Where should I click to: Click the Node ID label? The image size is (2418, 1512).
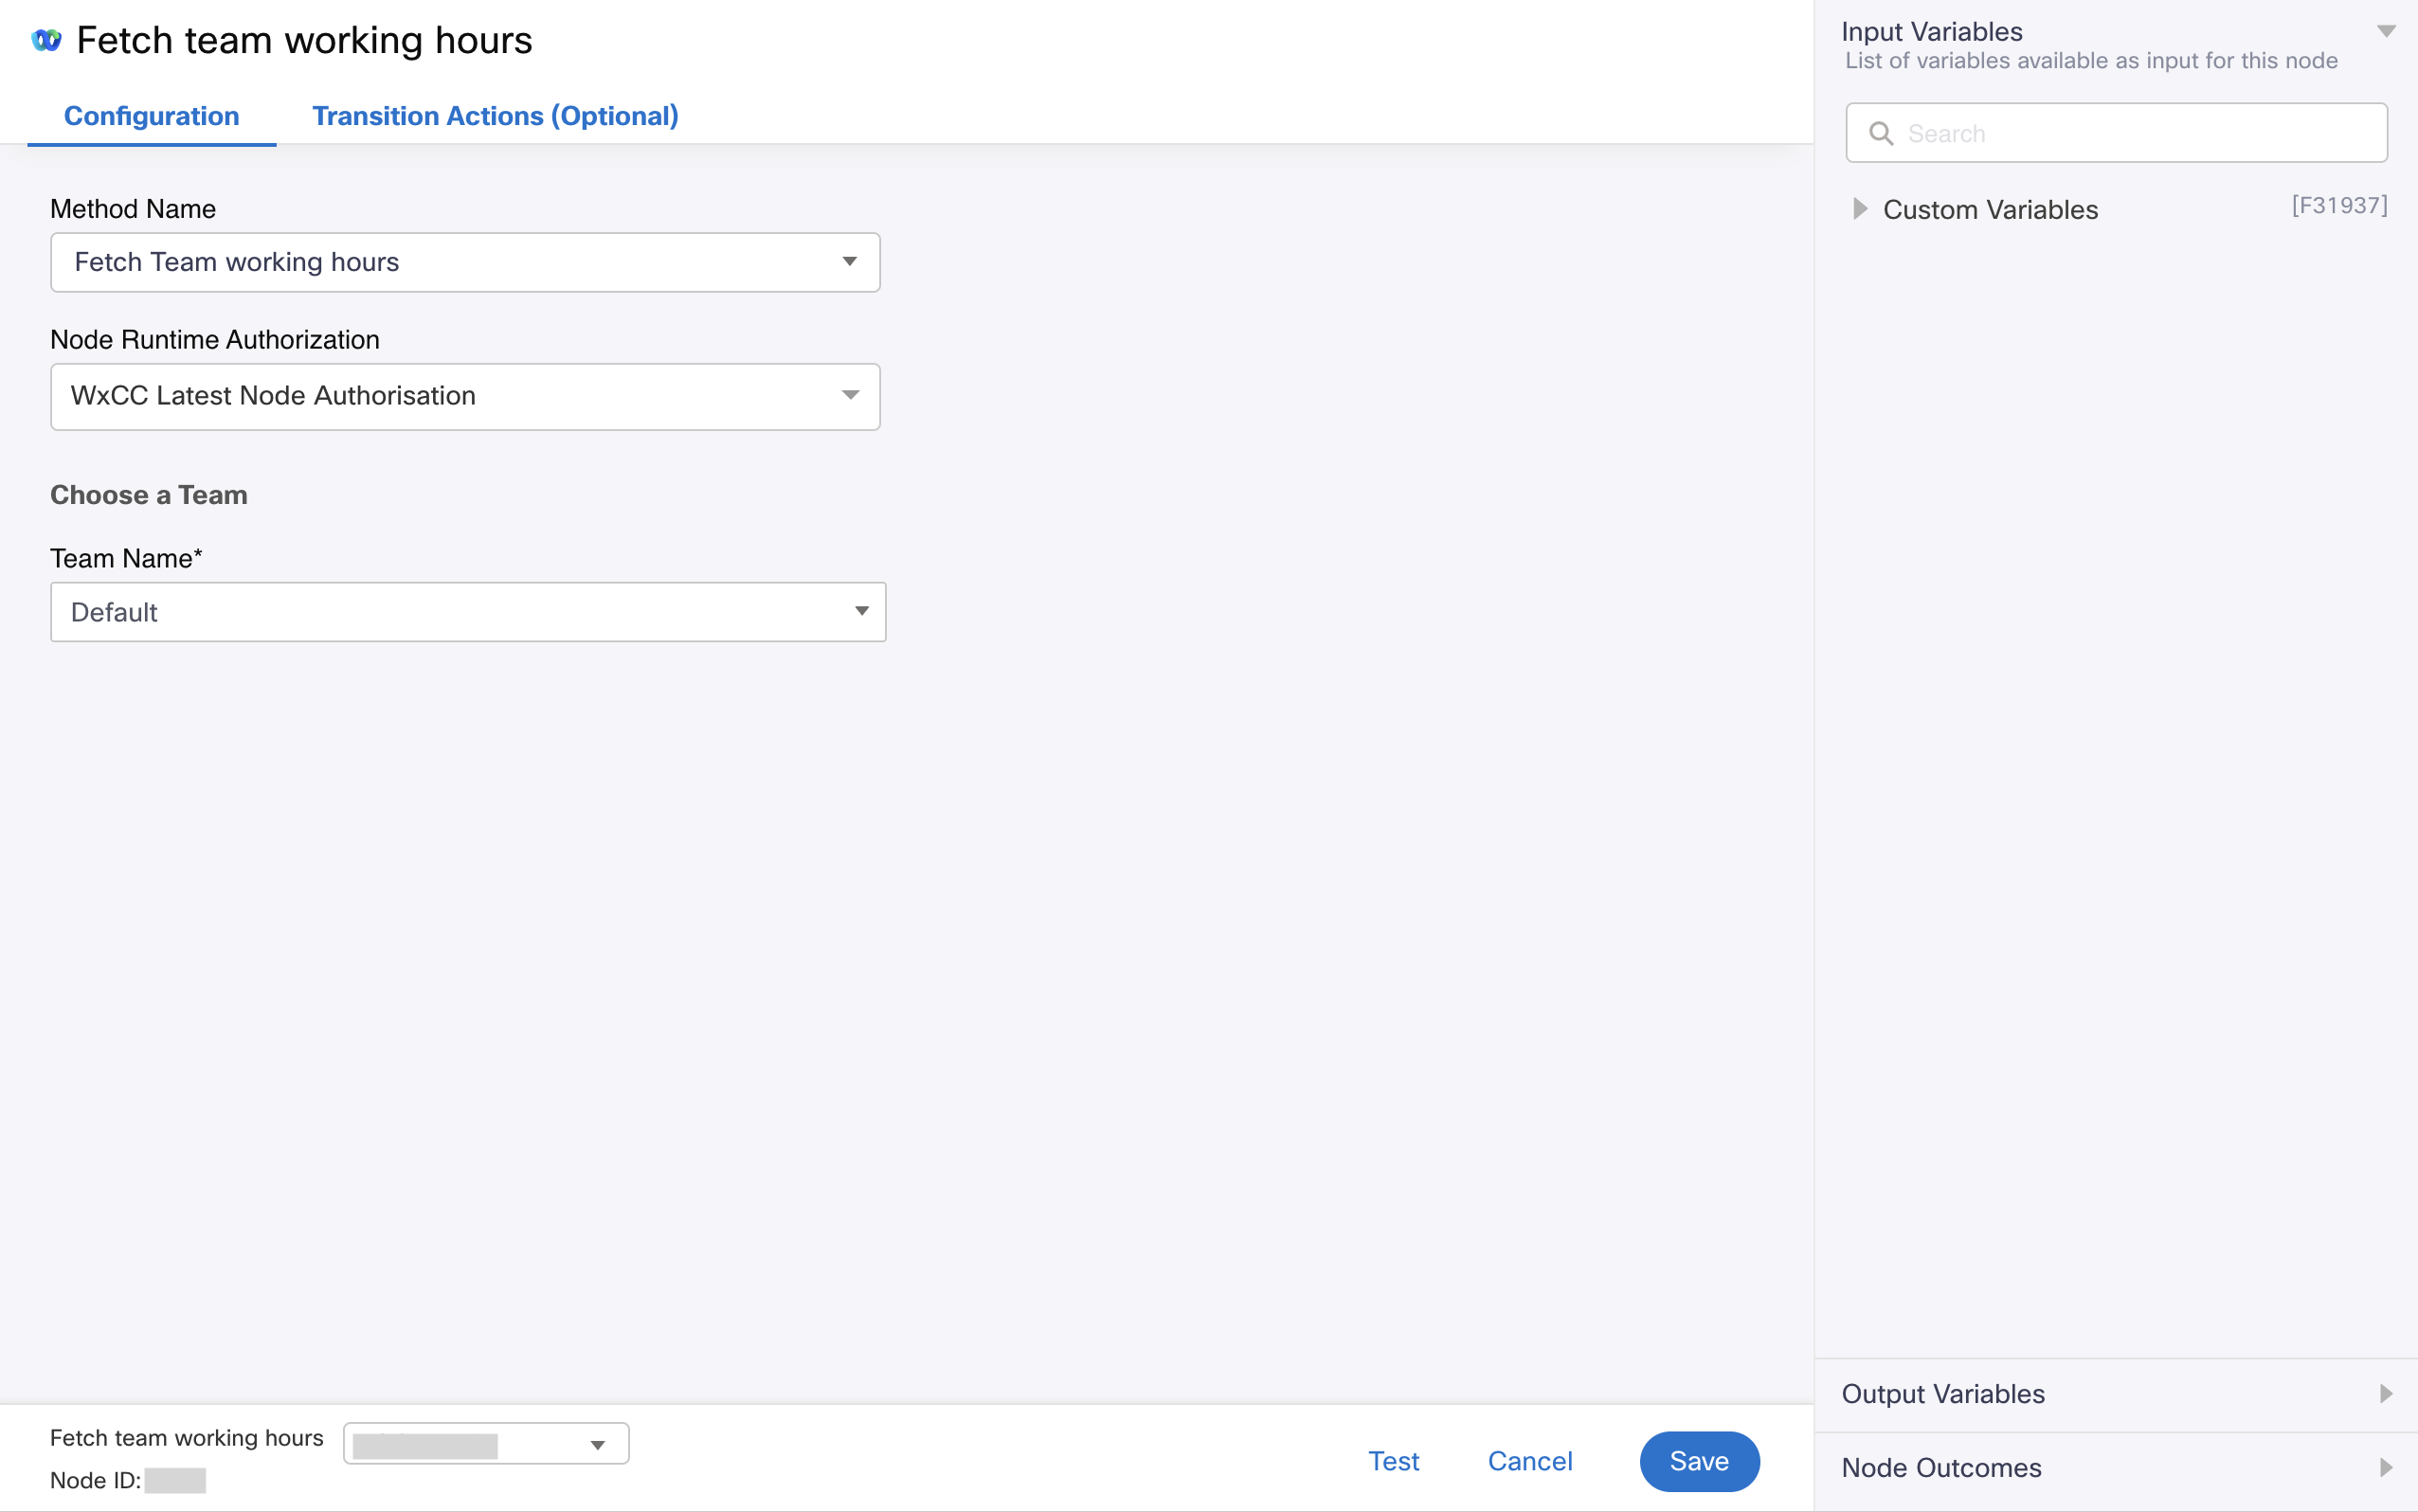(95, 1480)
